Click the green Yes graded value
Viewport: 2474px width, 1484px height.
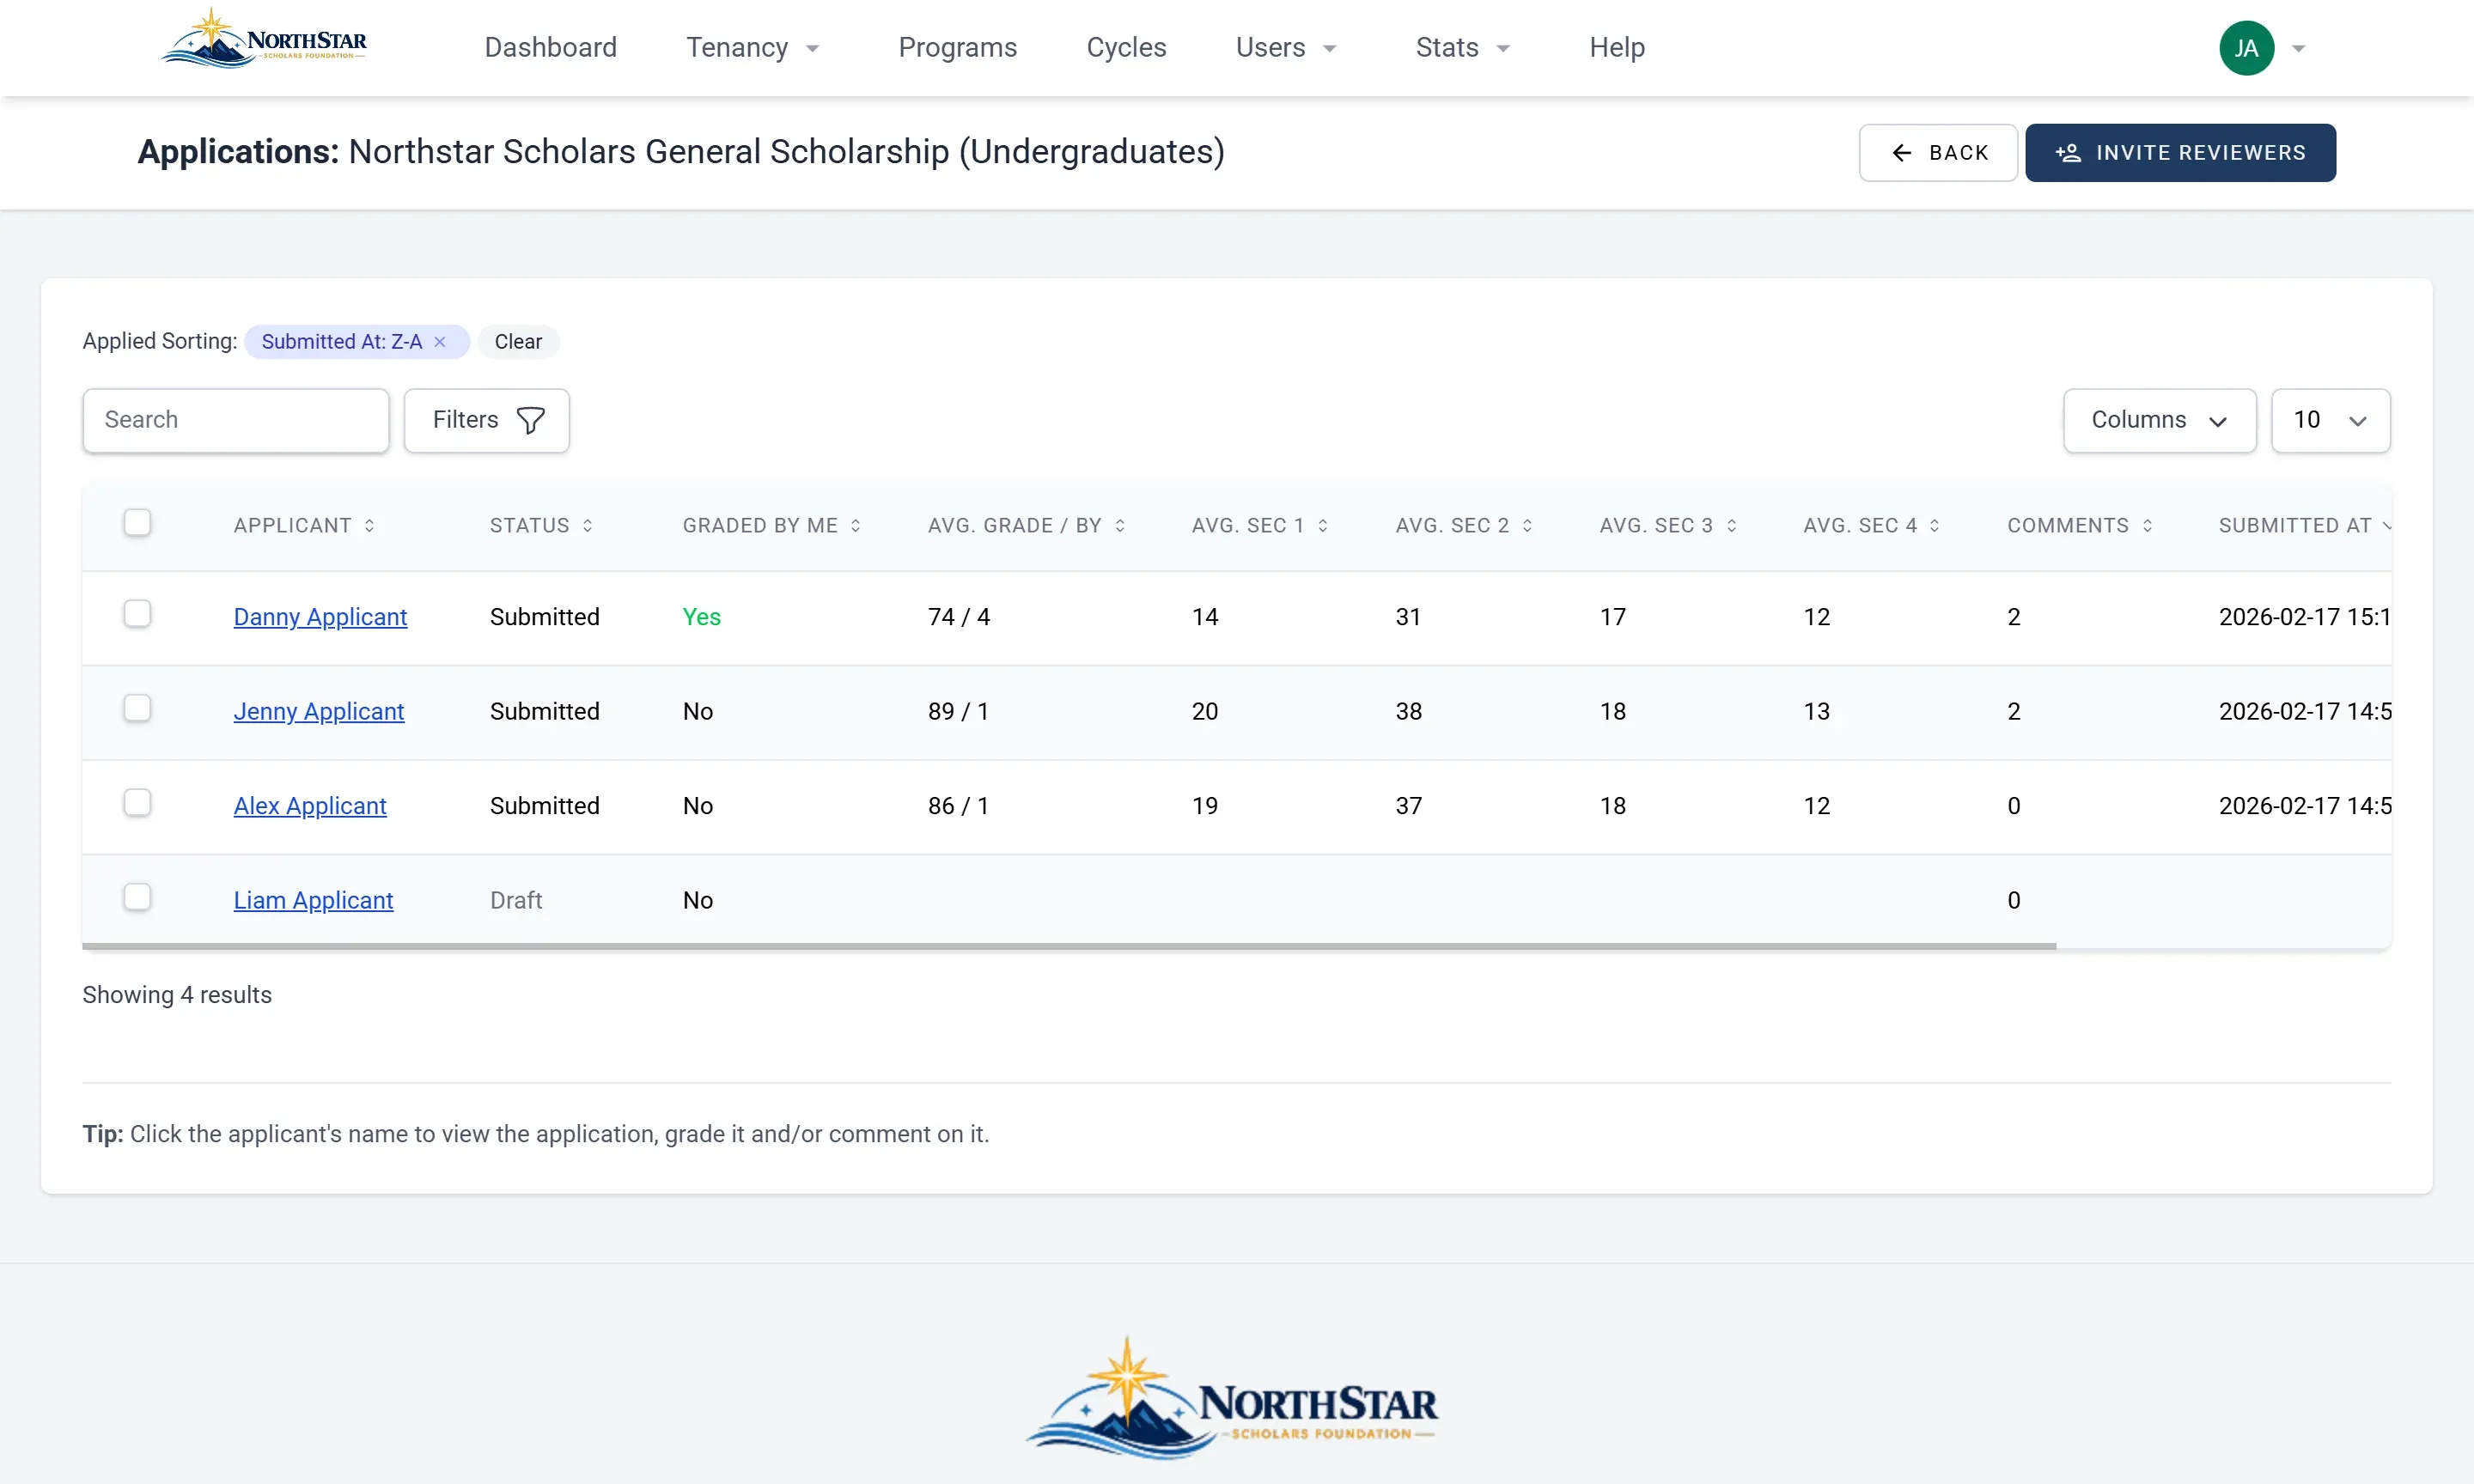(x=701, y=617)
